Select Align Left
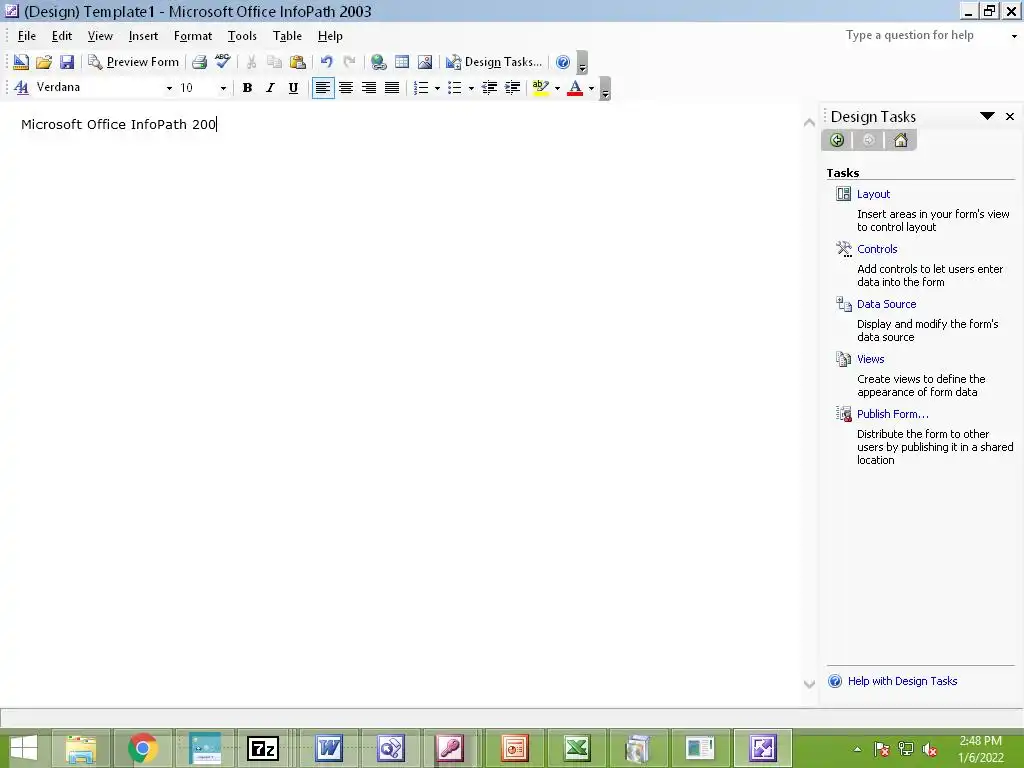Screen dimensions: 1024x768 click(323, 88)
